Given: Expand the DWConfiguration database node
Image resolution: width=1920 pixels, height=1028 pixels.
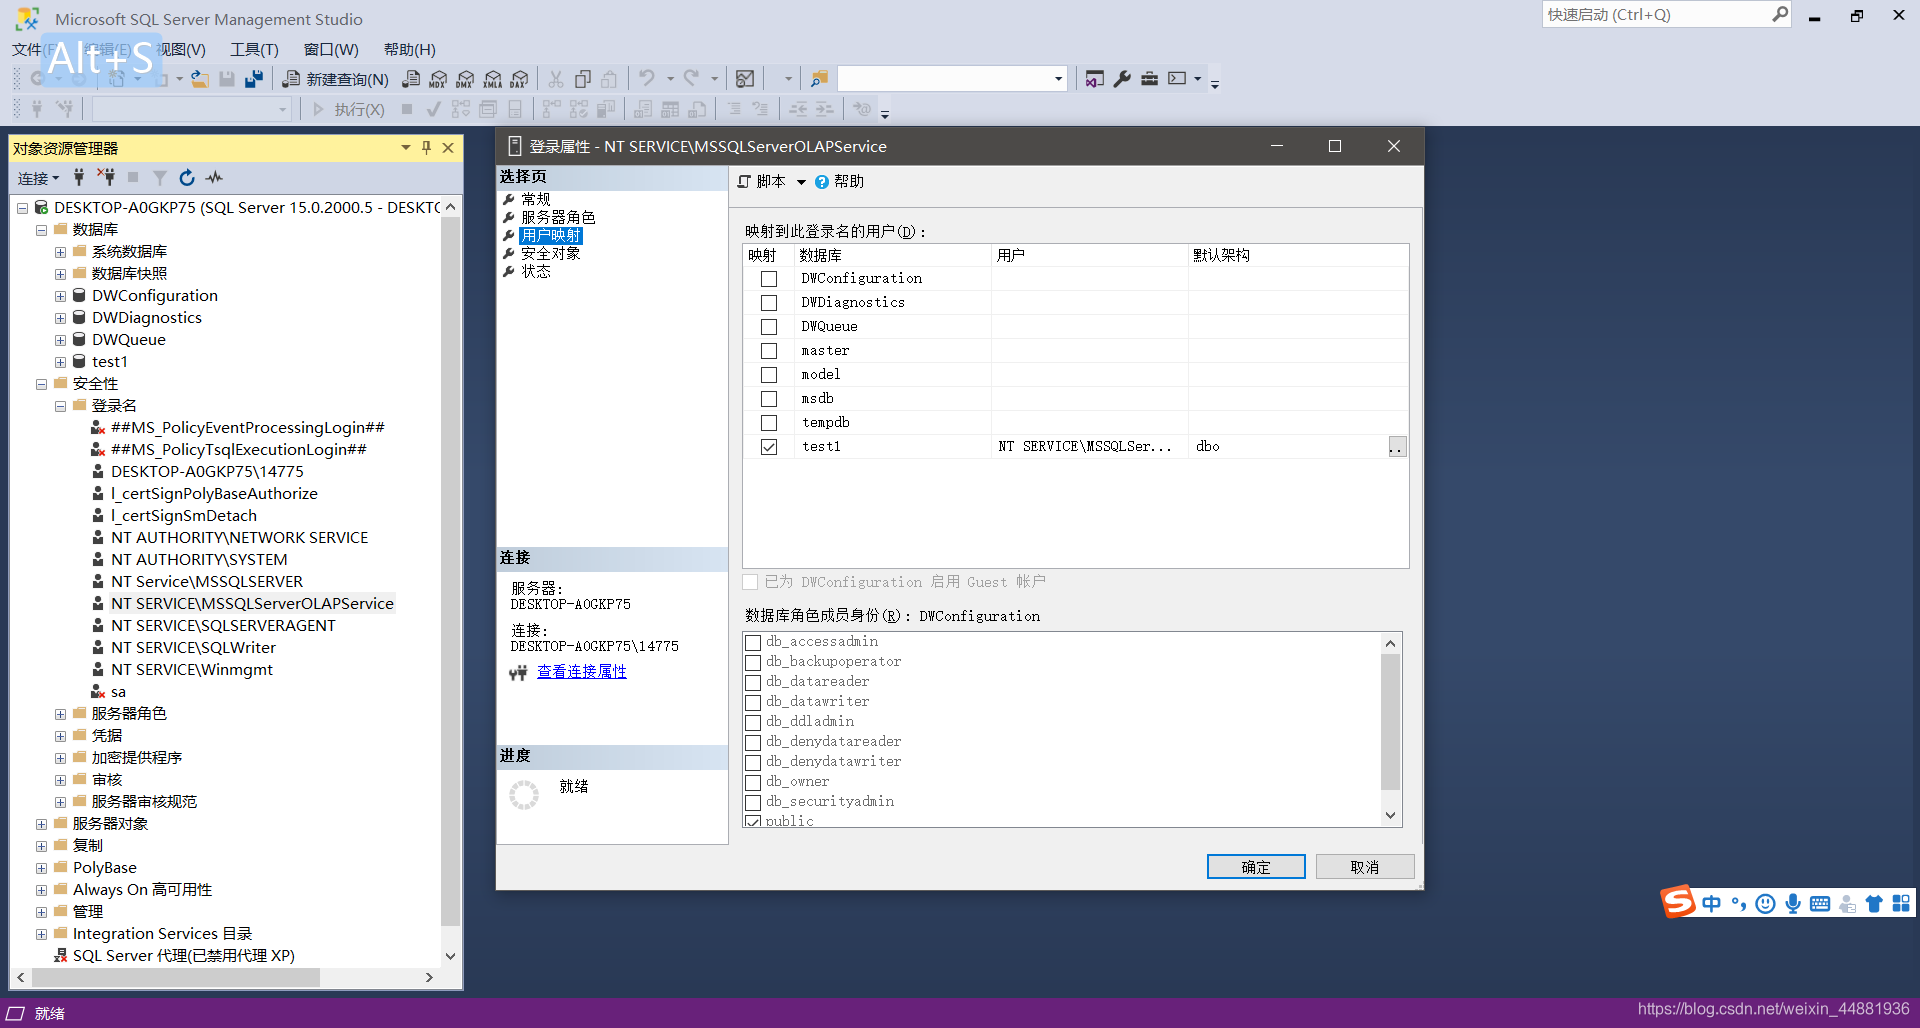Looking at the screenshot, I should click(61, 296).
